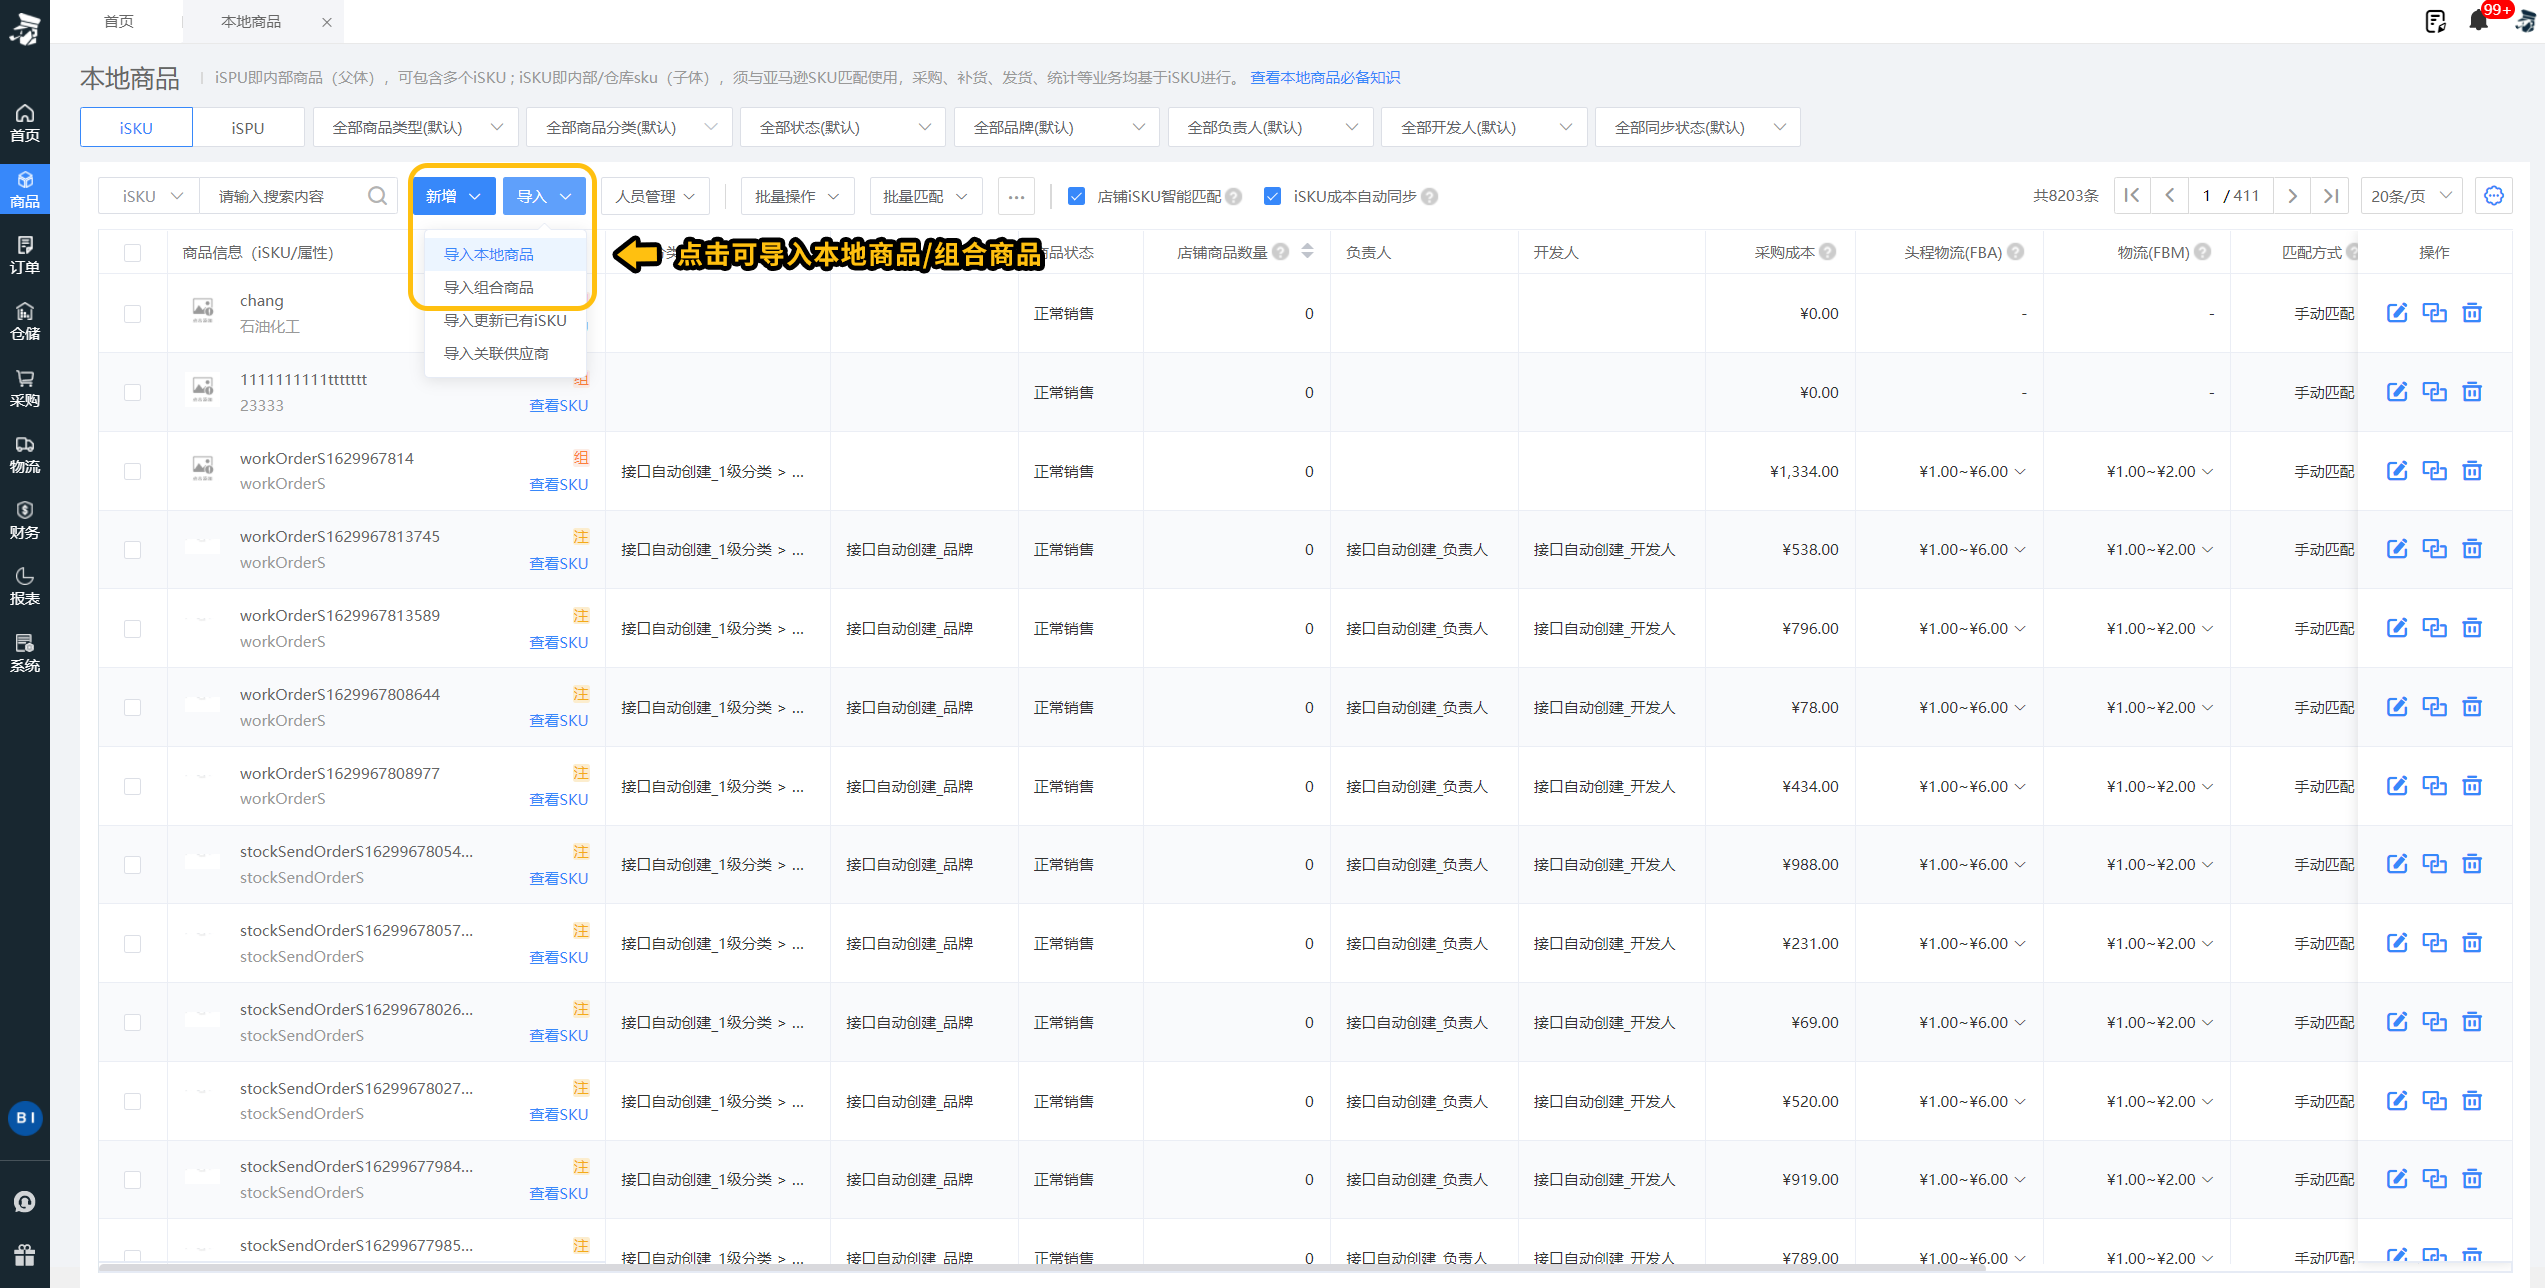The width and height of the screenshot is (2545, 1288).
Task: Close the 本地商品 tab
Action: (327, 22)
